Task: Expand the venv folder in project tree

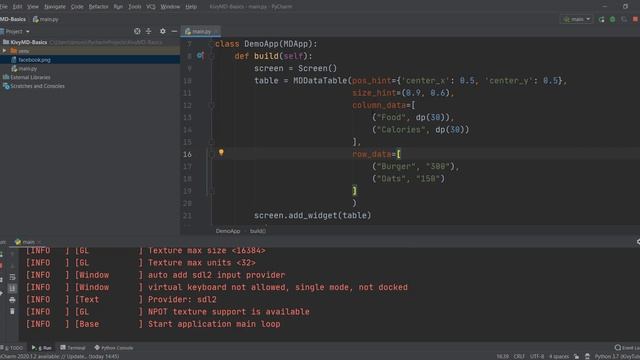Action: coord(4,51)
